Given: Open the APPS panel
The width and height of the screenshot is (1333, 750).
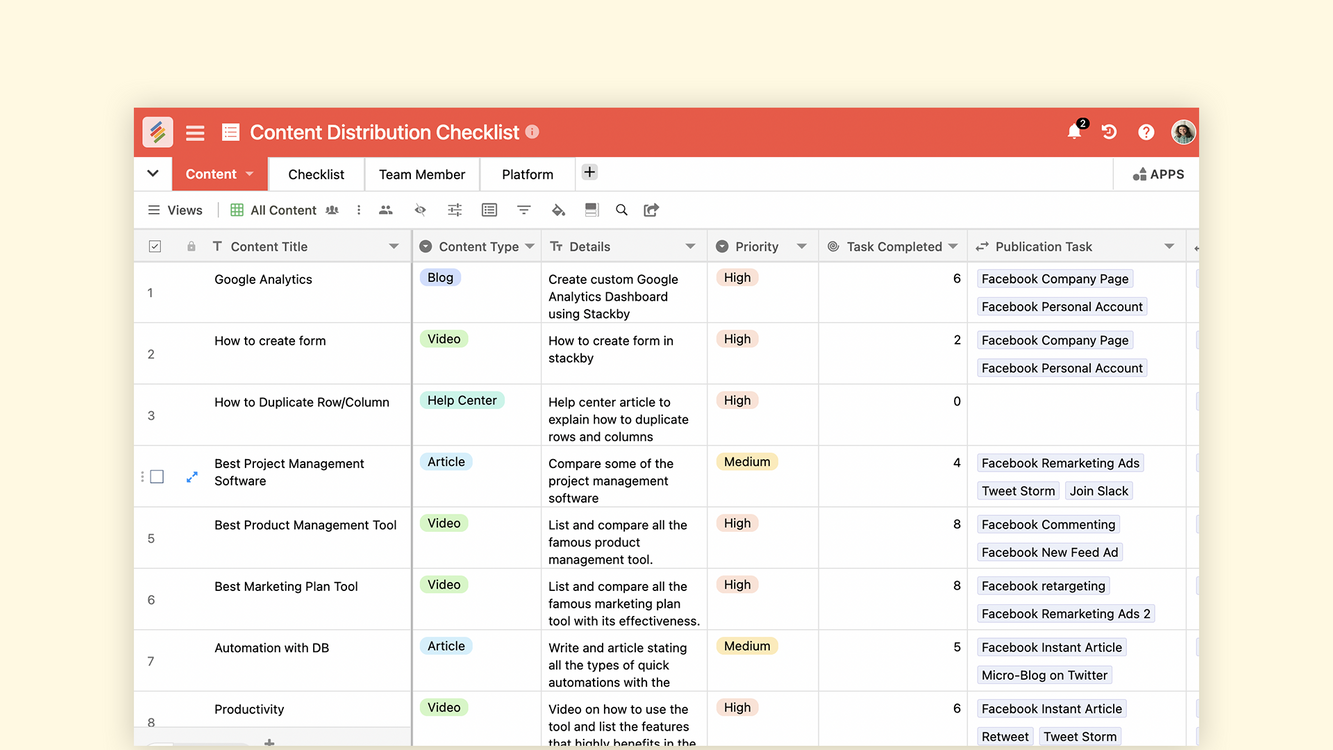Looking at the screenshot, I should click(x=1158, y=174).
